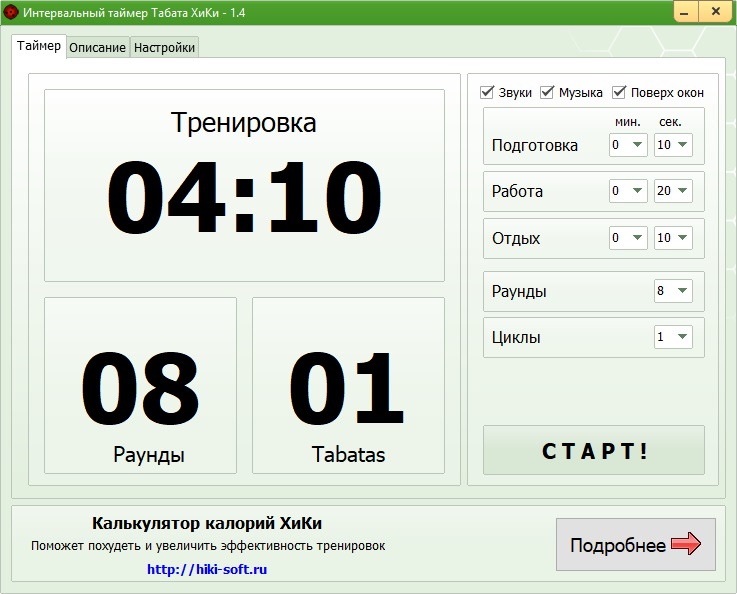This screenshot has width=737, height=594.
Task: Uncheck the Поверх окон option
Action: (619, 92)
